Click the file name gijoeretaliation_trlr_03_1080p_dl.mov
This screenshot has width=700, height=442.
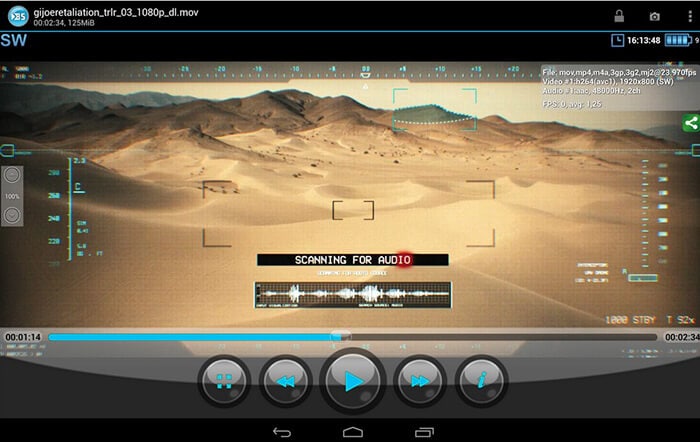pos(116,12)
